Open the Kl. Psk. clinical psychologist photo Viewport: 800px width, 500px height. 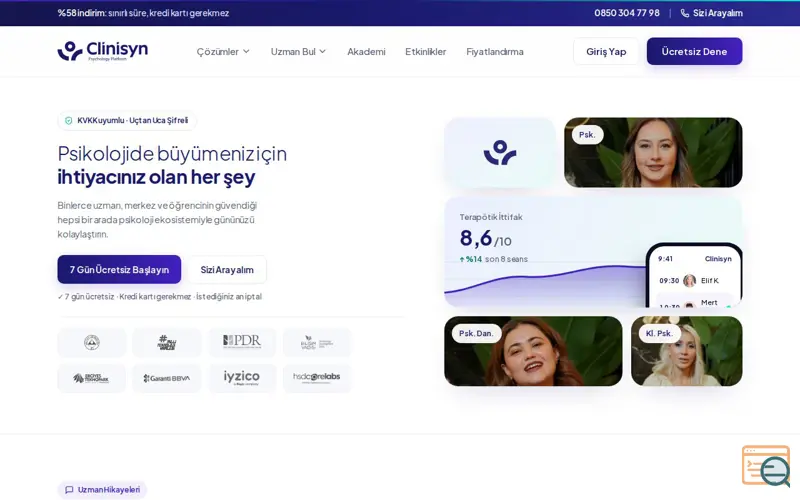(x=687, y=351)
